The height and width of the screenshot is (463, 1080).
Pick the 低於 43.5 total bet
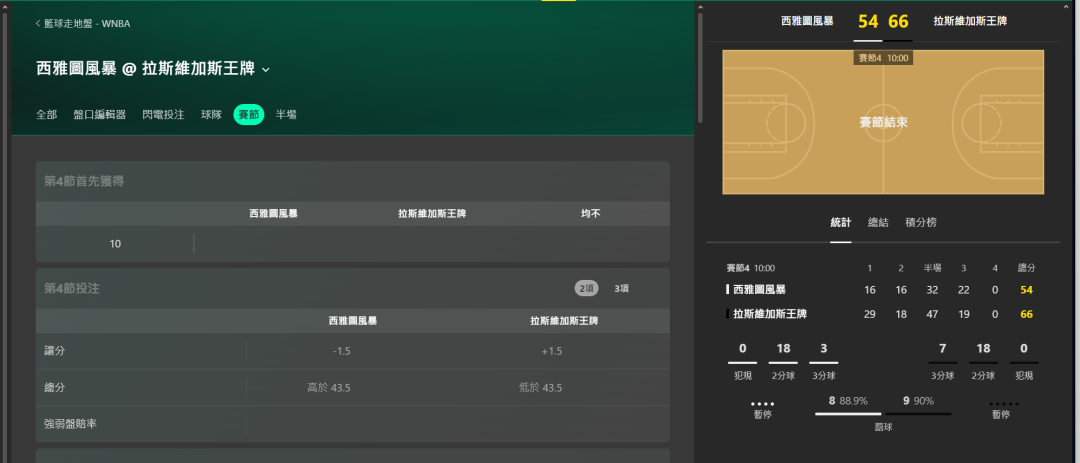[541, 387]
